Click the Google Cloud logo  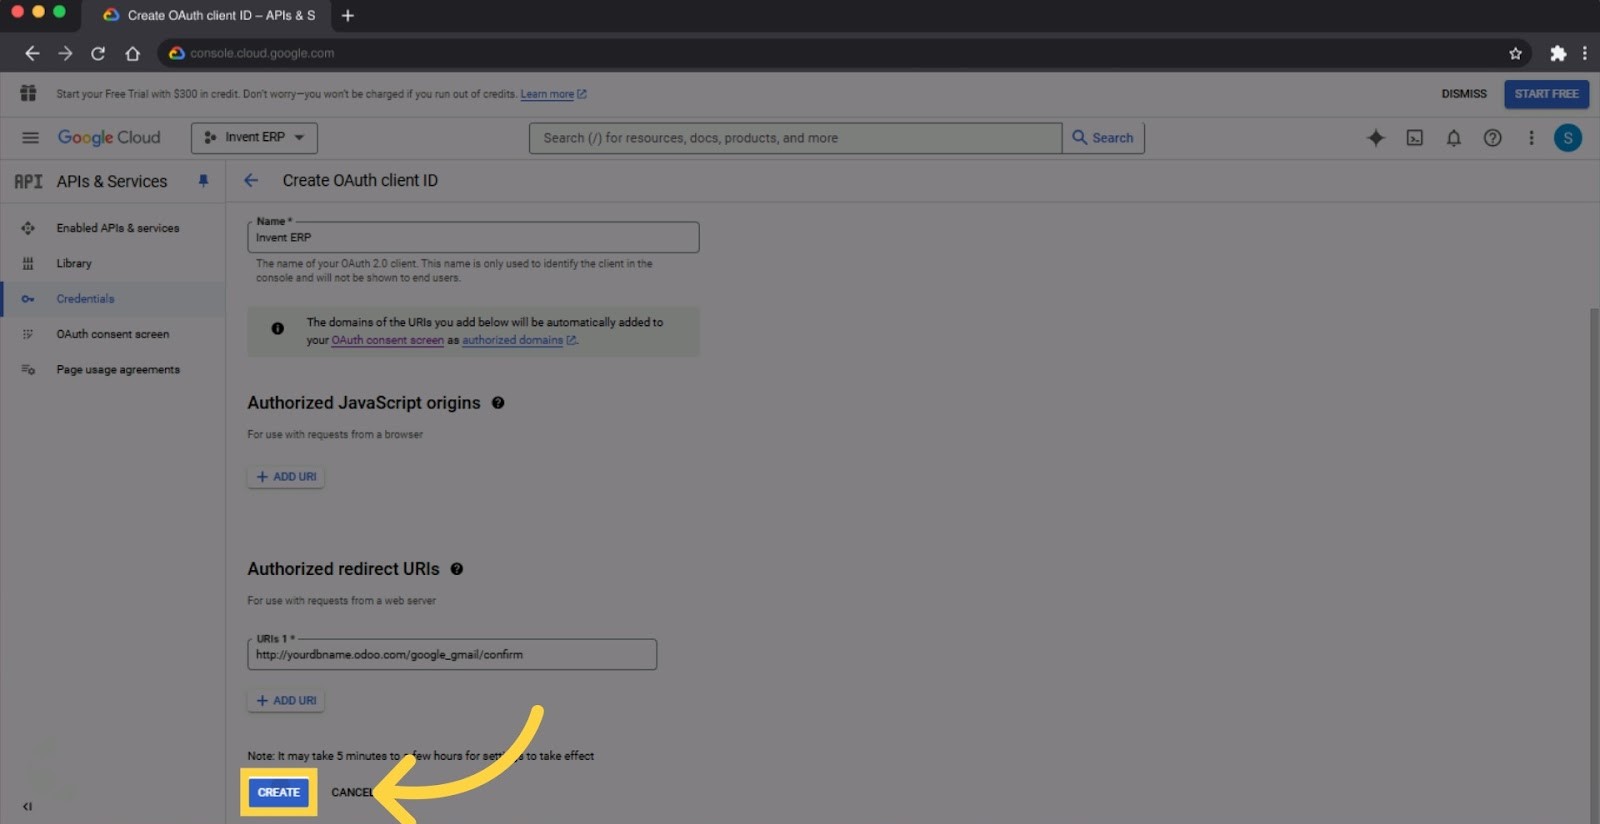coord(109,137)
